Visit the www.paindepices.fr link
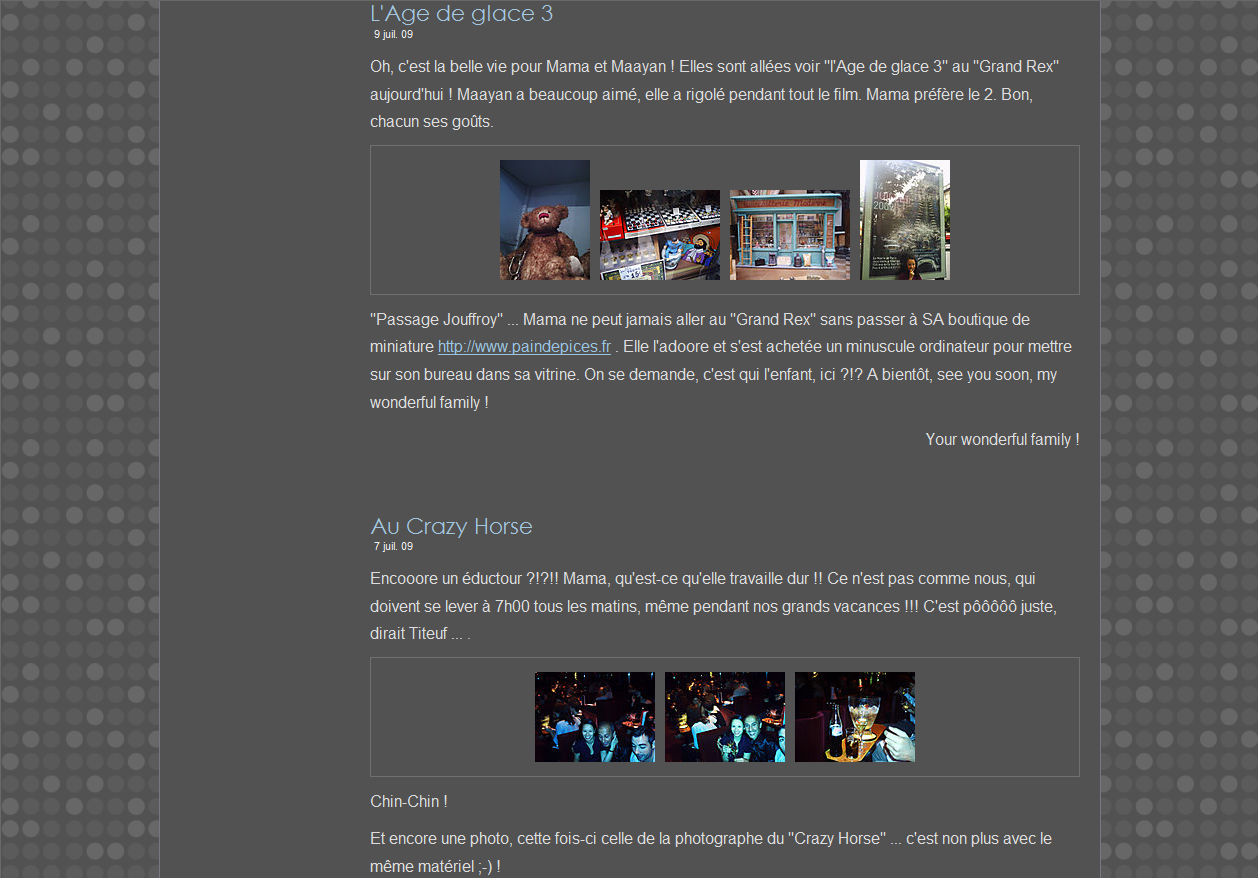 pyautogui.click(x=524, y=347)
